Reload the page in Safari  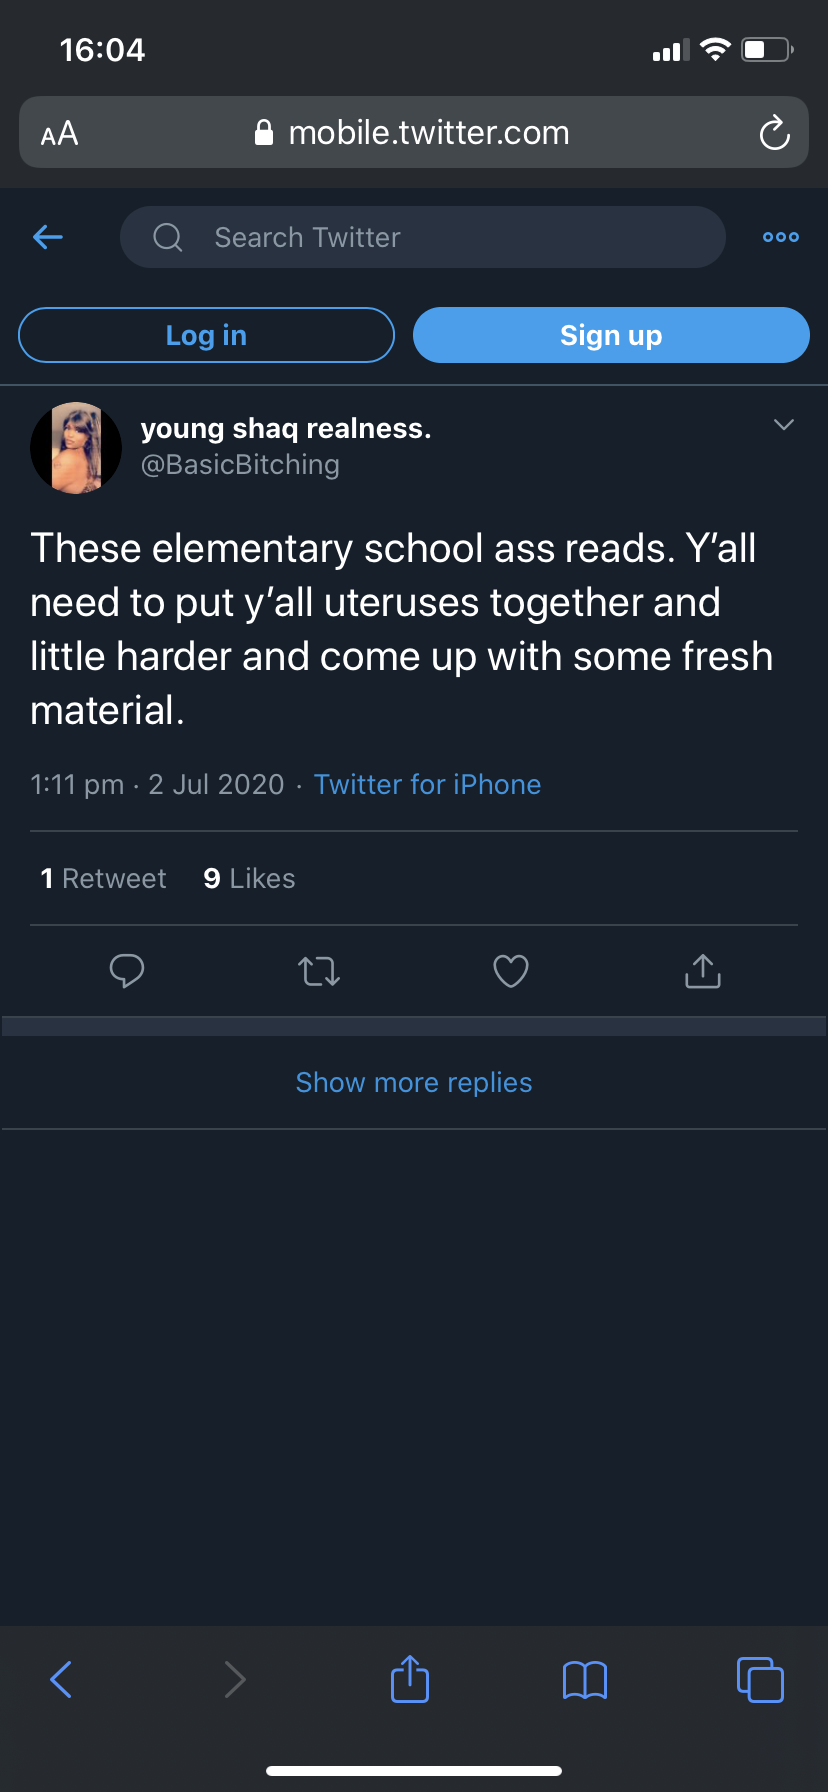click(x=774, y=133)
